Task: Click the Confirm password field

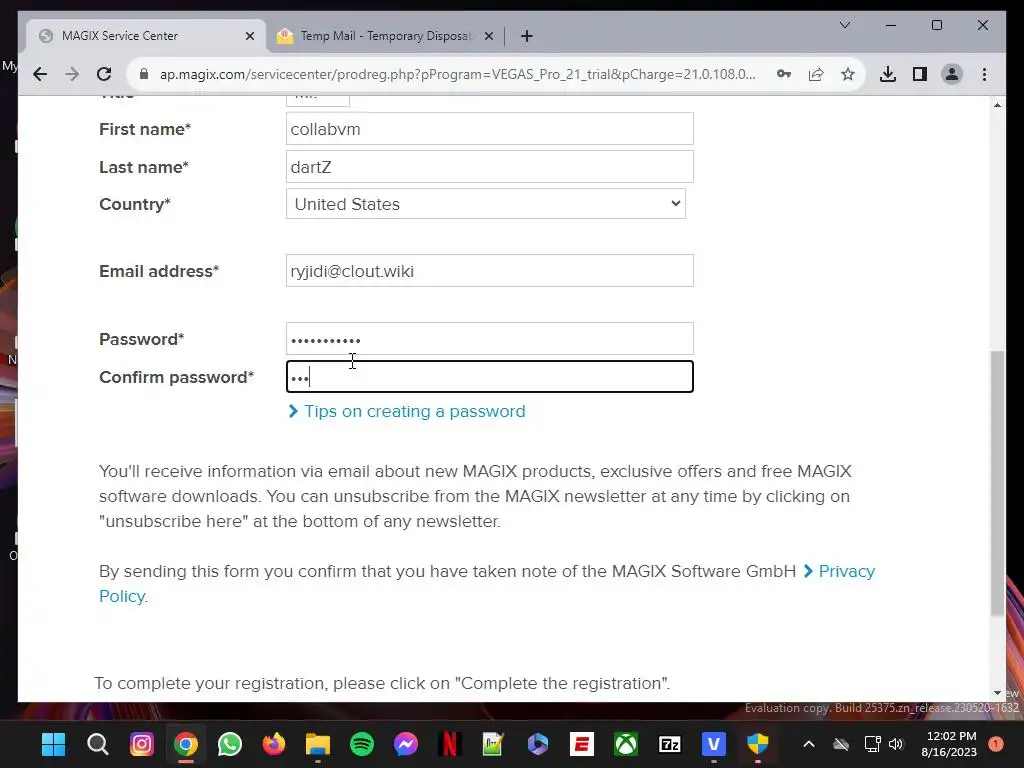Action: pos(489,377)
